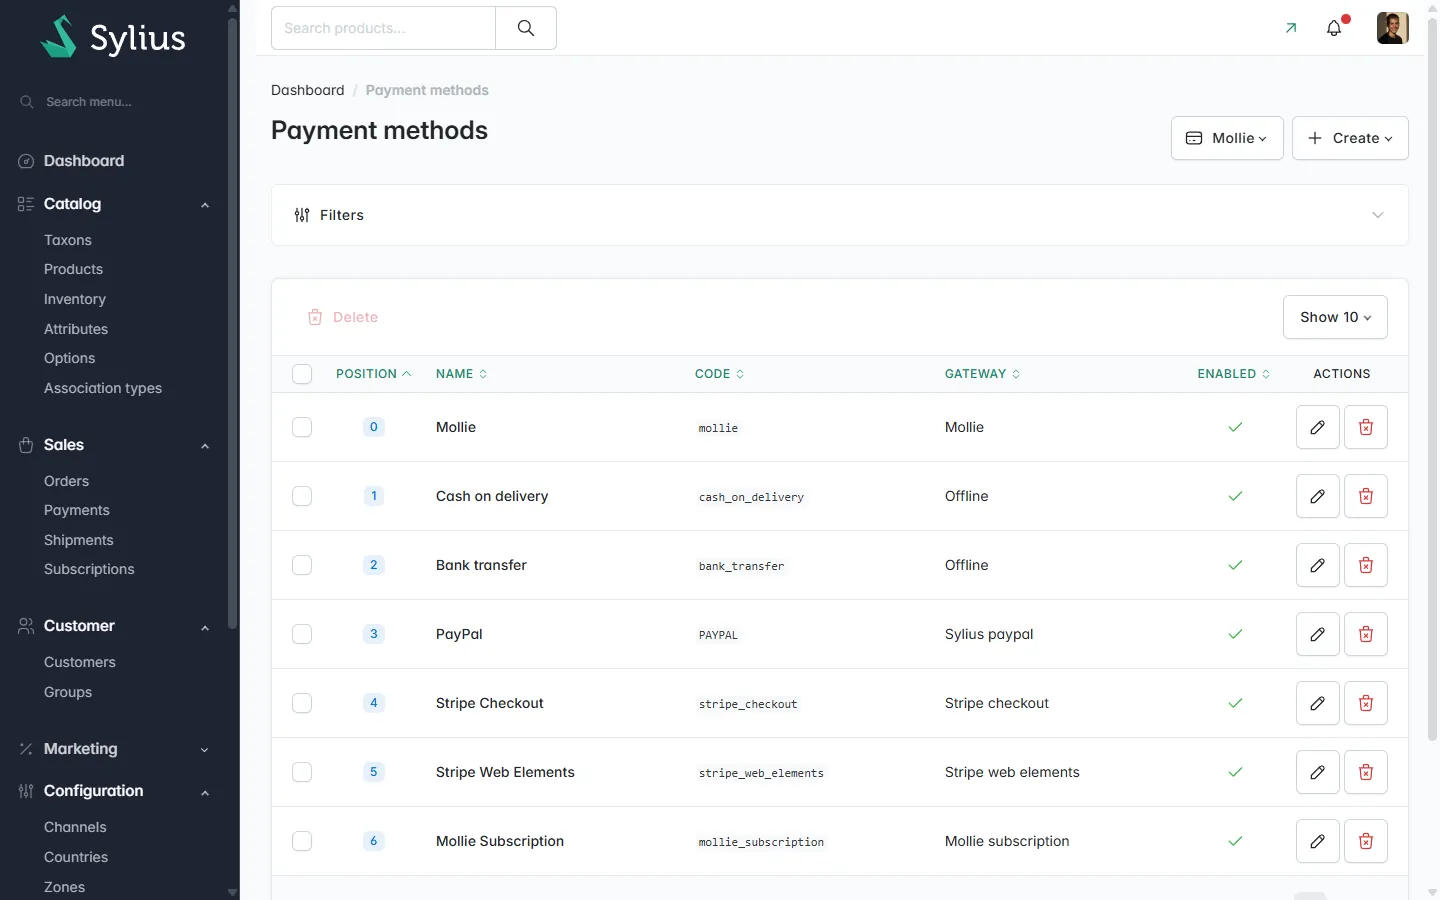1440x900 pixels.
Task: Open the storefront arrow icon
Action: pos(1291,28)
